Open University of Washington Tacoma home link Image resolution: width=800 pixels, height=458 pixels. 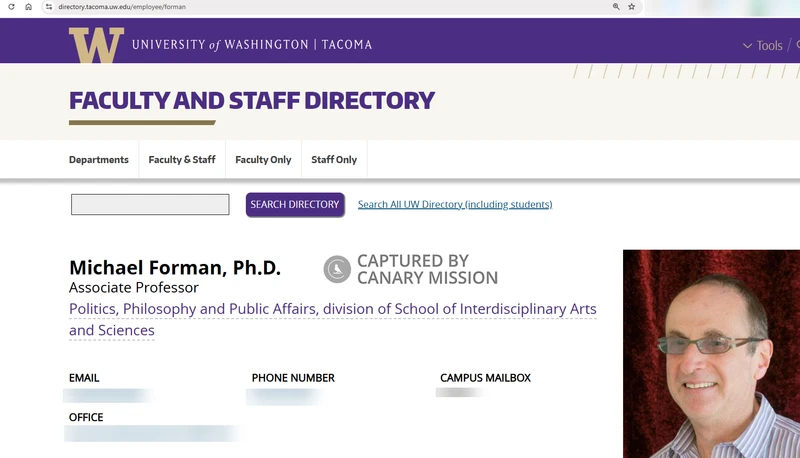pyautogui.click(x=252, y=44)
